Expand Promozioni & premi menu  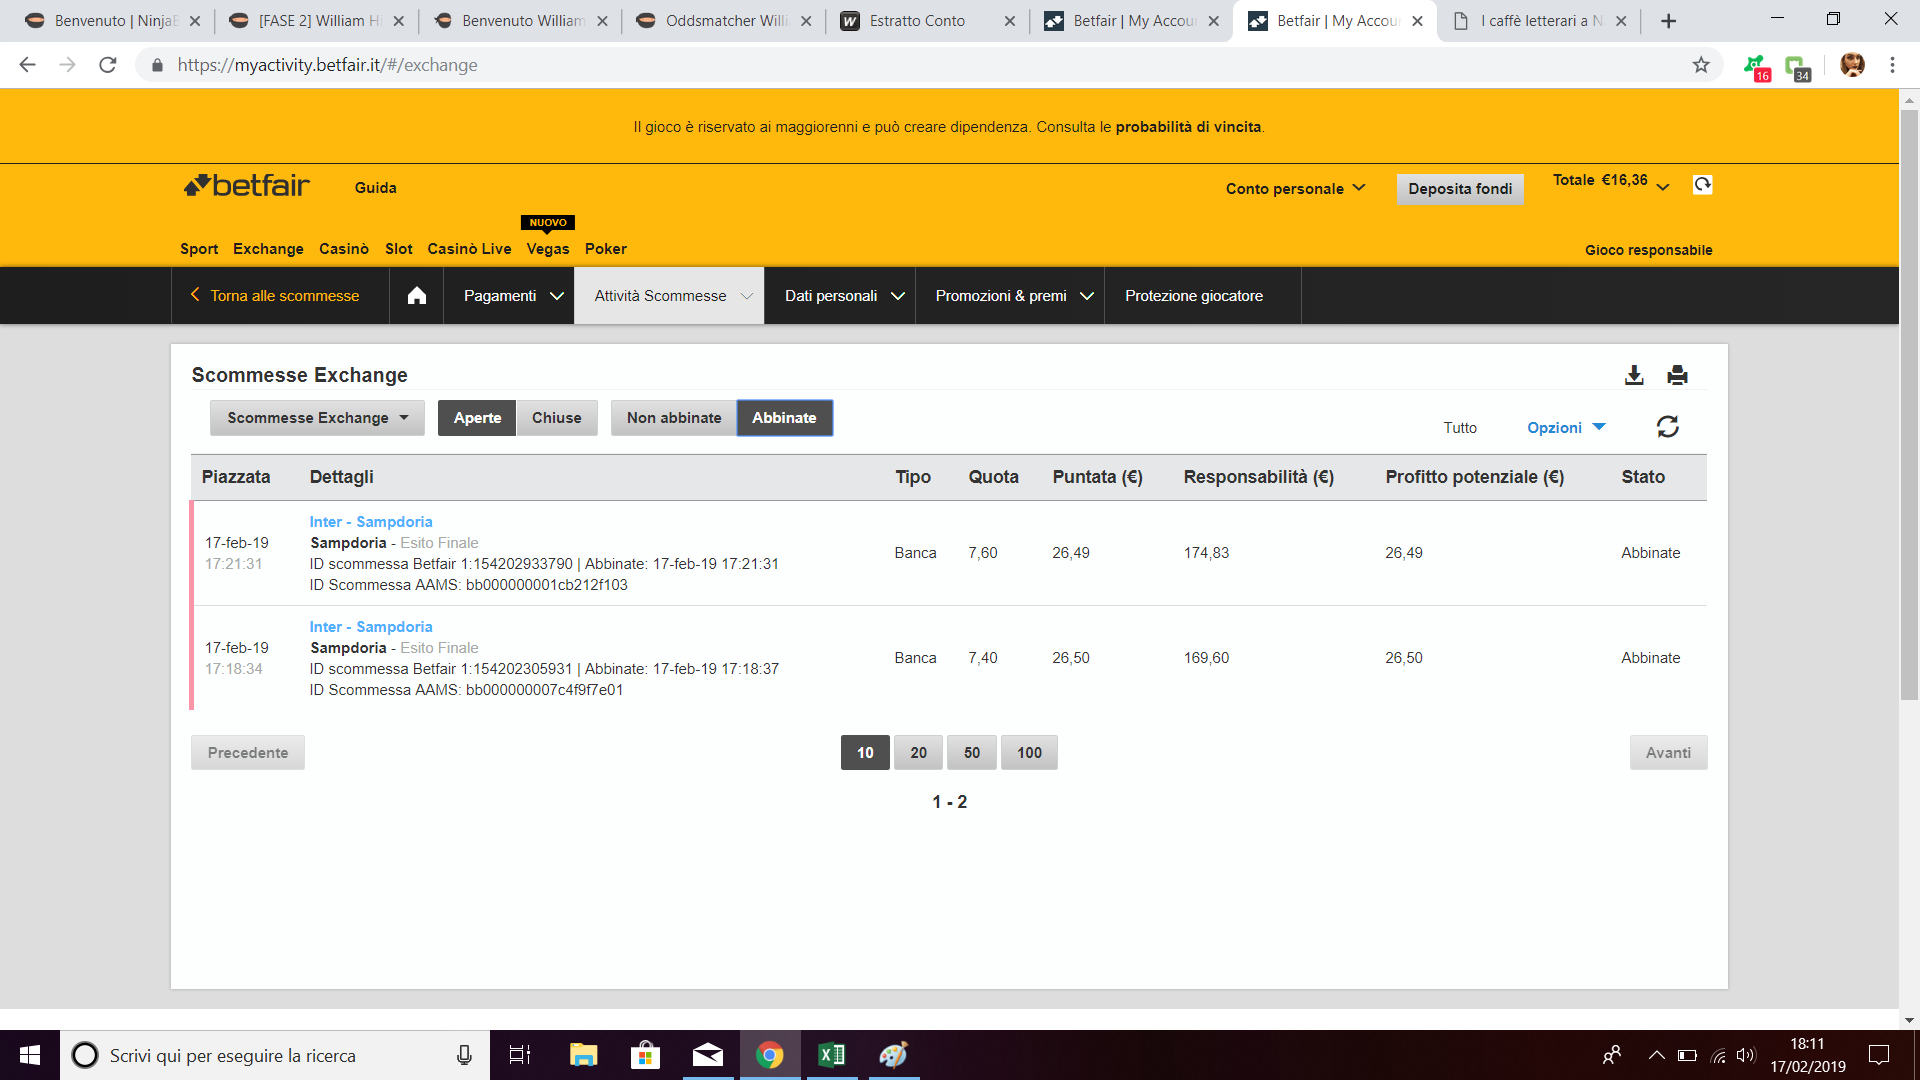pos(1010,296)
